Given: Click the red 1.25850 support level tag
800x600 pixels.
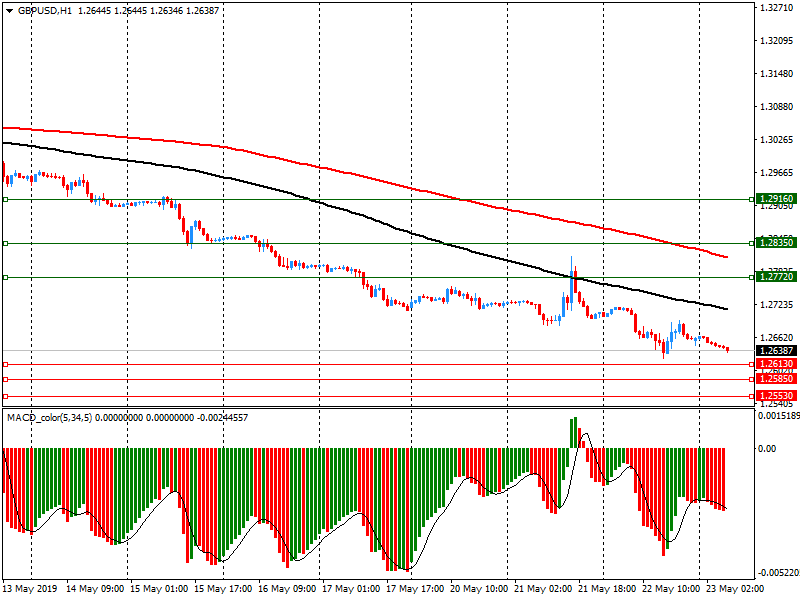Looking at the screenshot, I should tap(776, 379).
